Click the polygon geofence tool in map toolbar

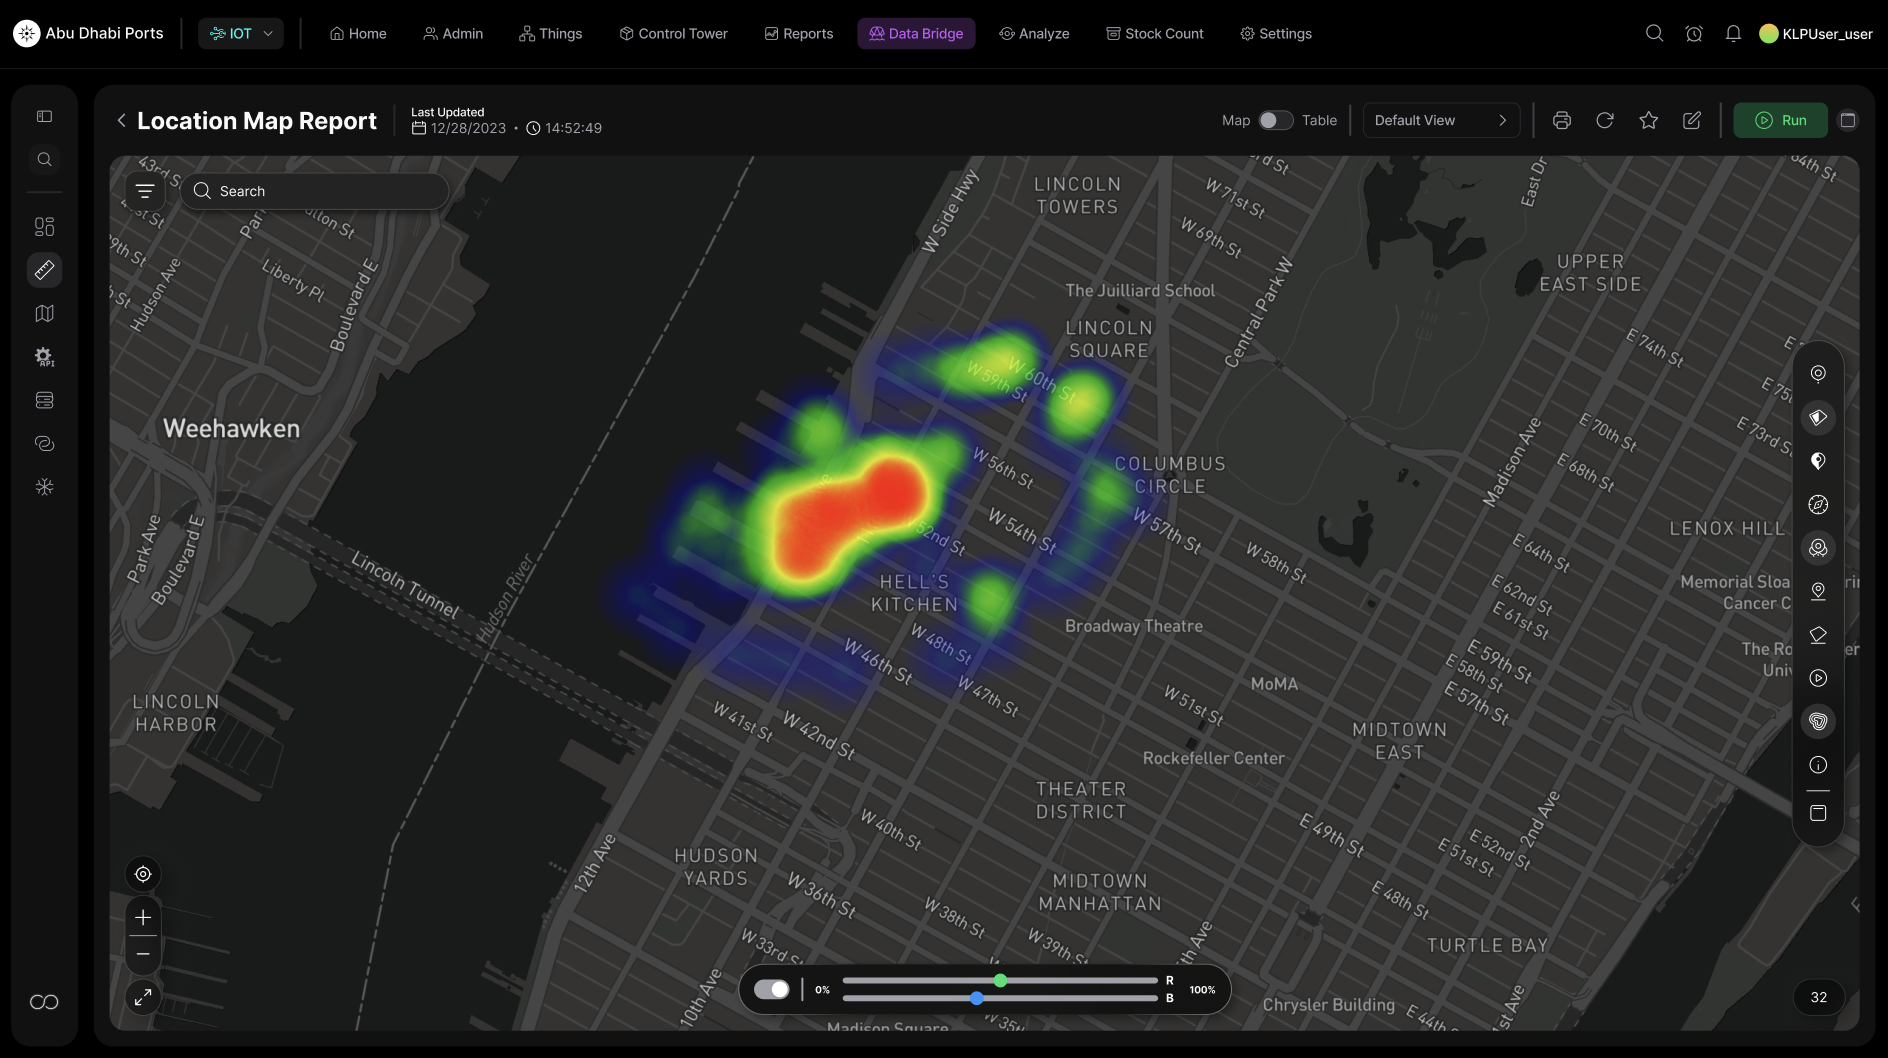(1818, 635)
